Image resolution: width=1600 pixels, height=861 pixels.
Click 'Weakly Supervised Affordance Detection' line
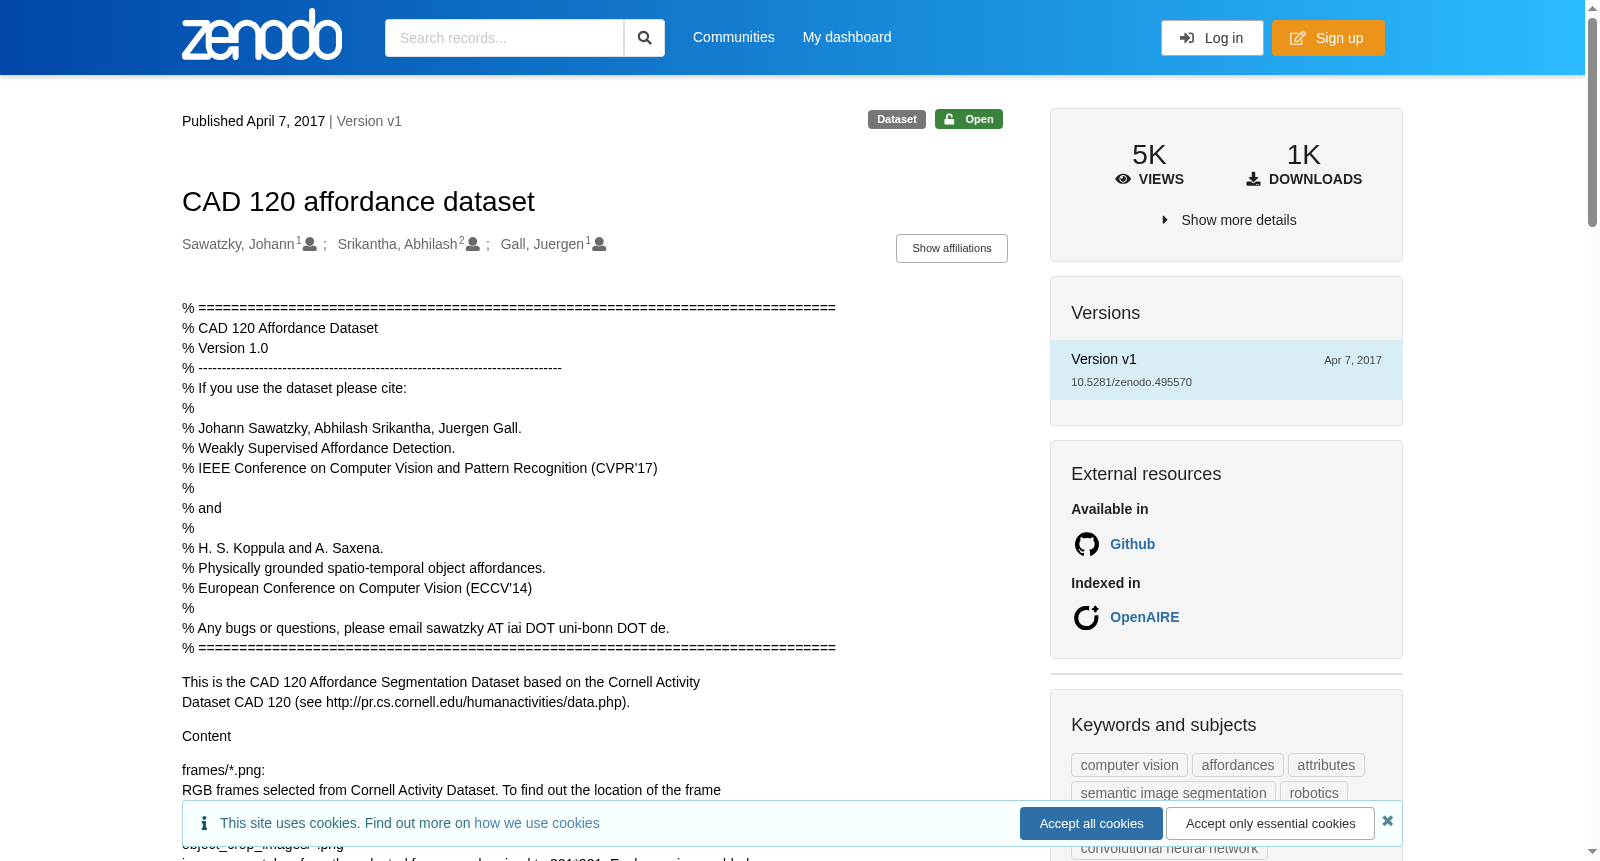click(x=326, y=448)
